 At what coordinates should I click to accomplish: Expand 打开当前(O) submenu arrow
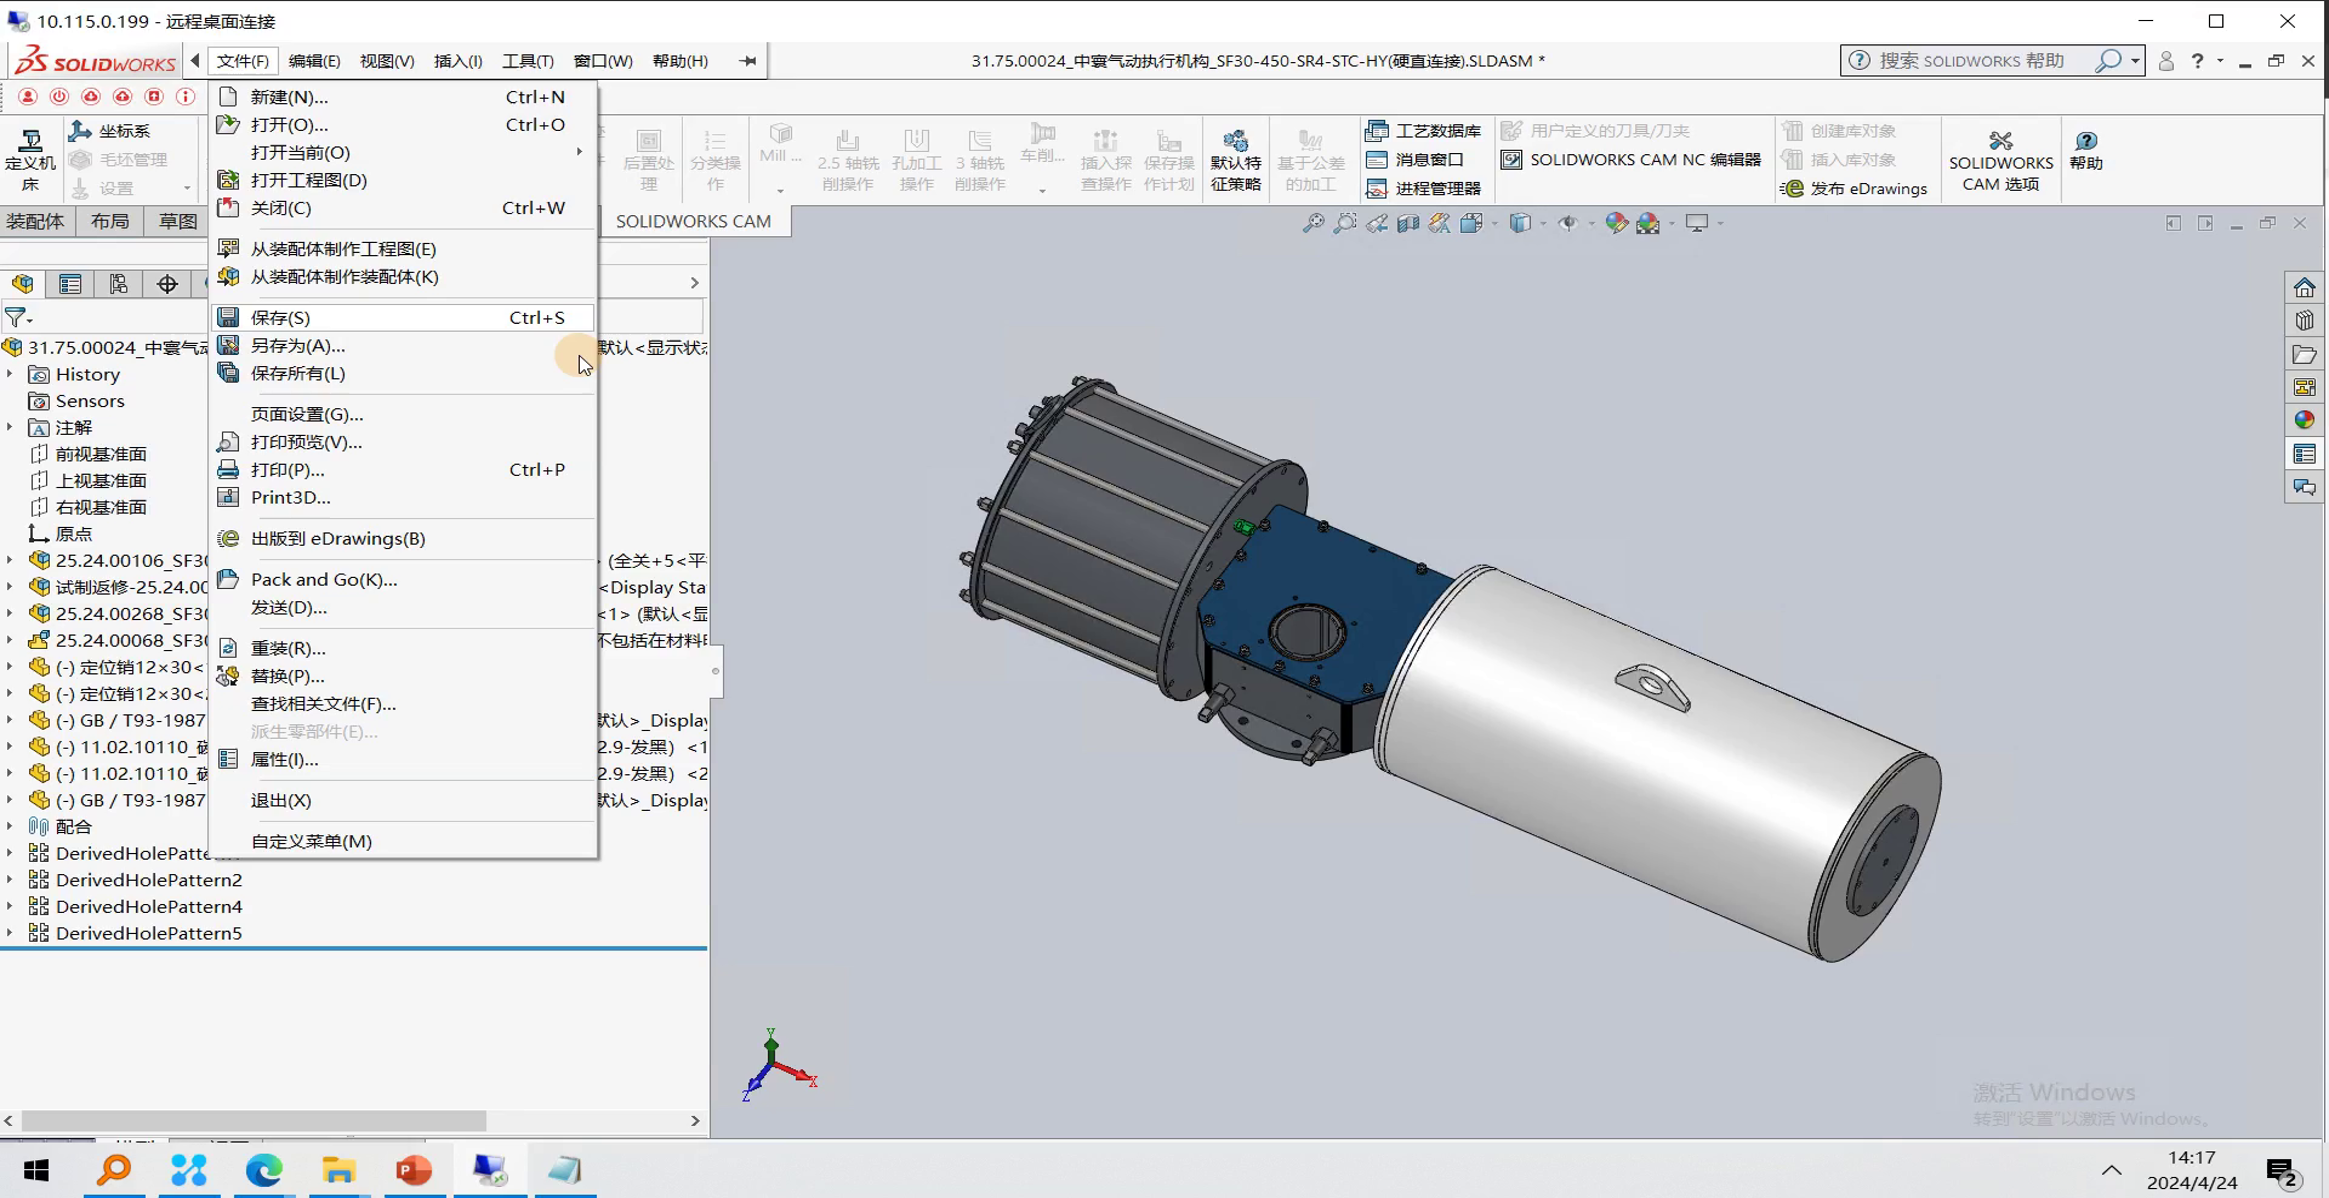click(579, 152)
